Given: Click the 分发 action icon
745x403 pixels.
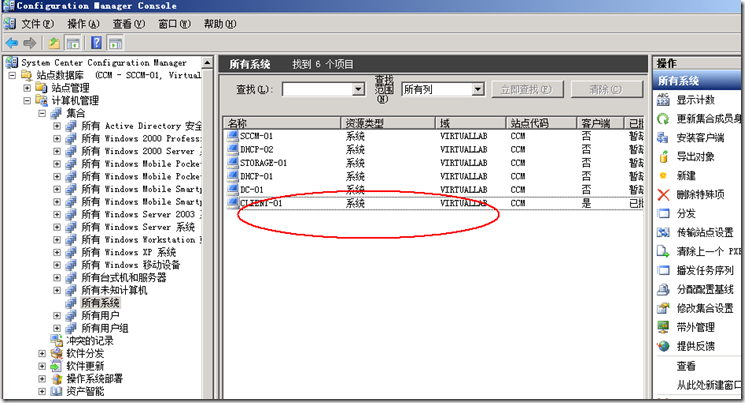Looking at the screenshot, I should 663,213.
